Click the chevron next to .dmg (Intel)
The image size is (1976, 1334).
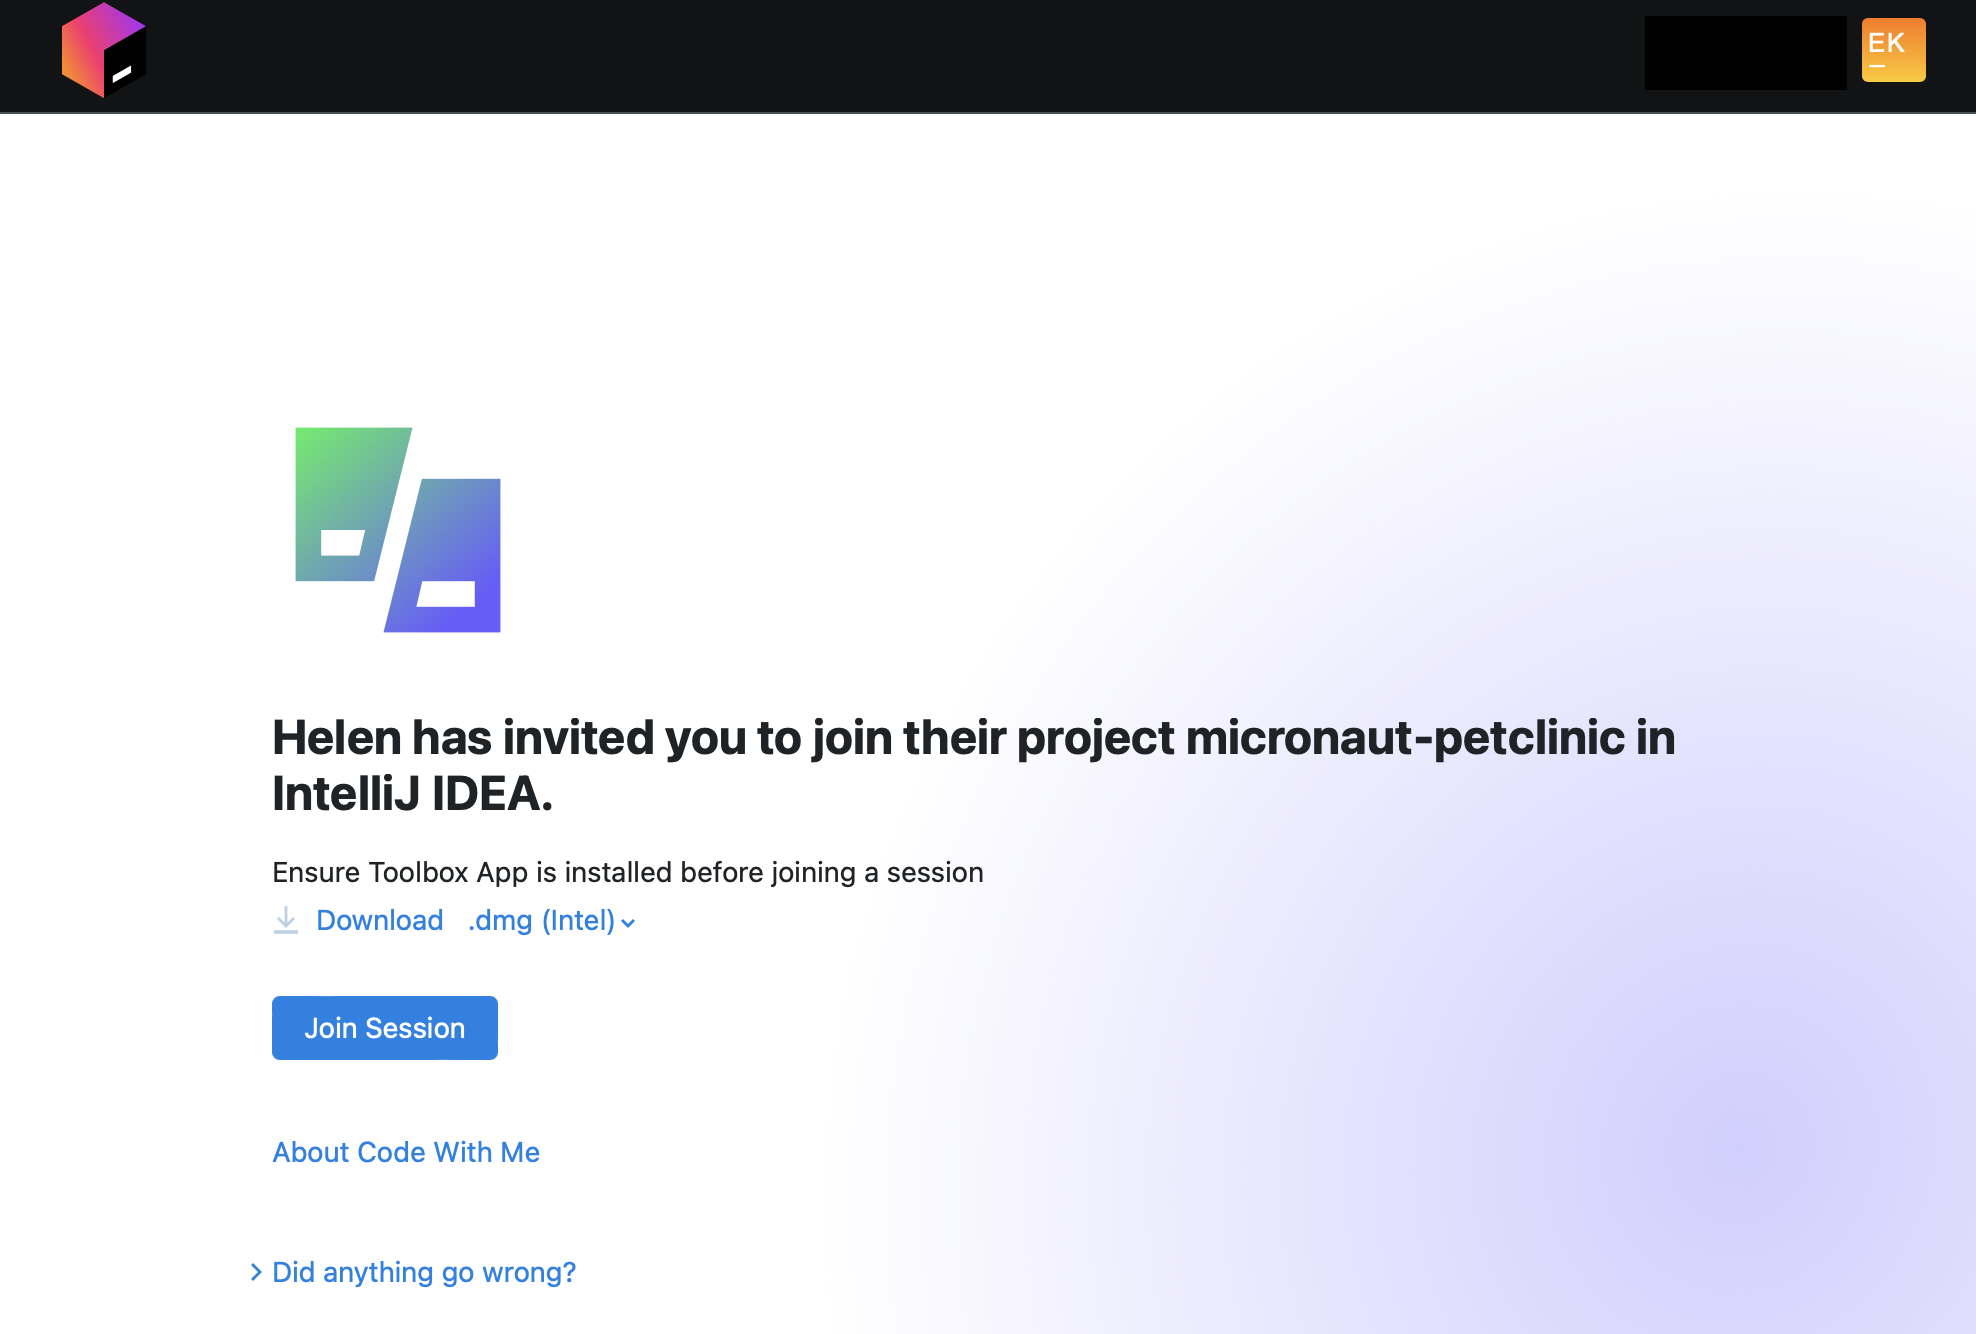pyautogui.click(x=628, y=923)
